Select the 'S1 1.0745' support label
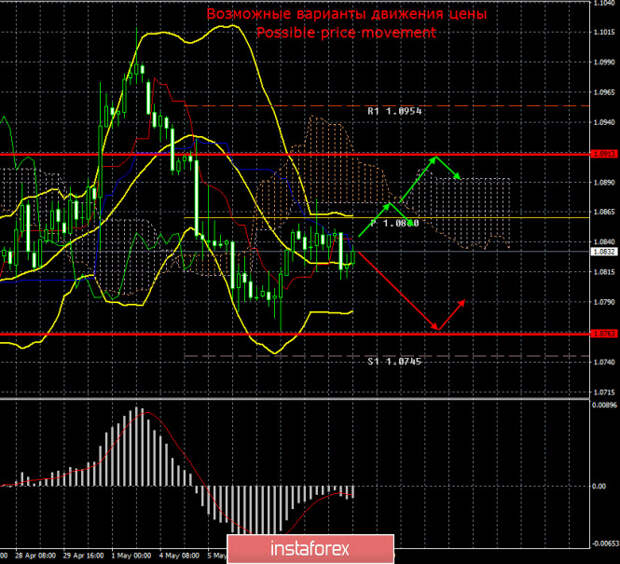 (x=395, y=361)
